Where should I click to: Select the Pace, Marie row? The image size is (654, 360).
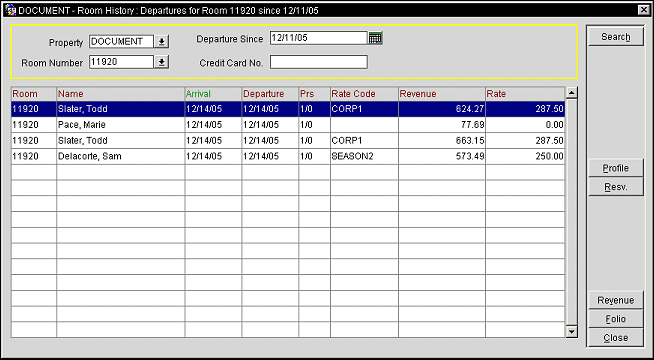coord(288,125)
